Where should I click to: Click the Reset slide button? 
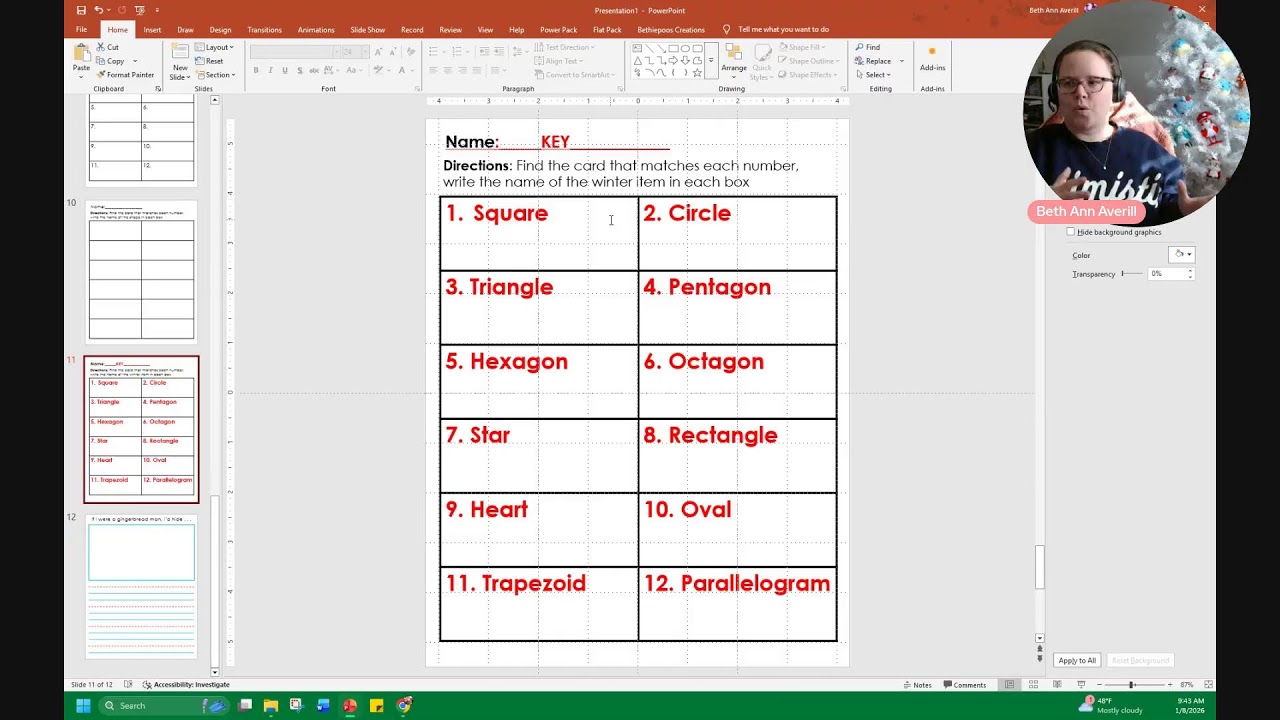tap(209, 61)
